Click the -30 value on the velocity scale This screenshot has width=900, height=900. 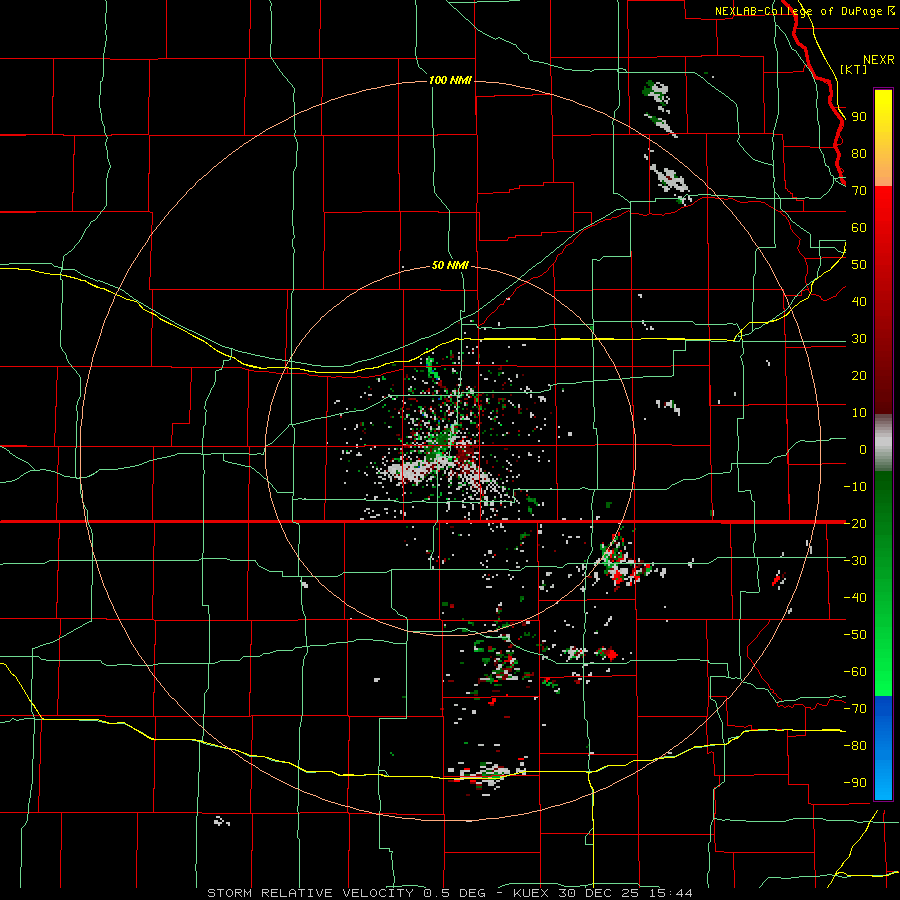pos(855,560)
